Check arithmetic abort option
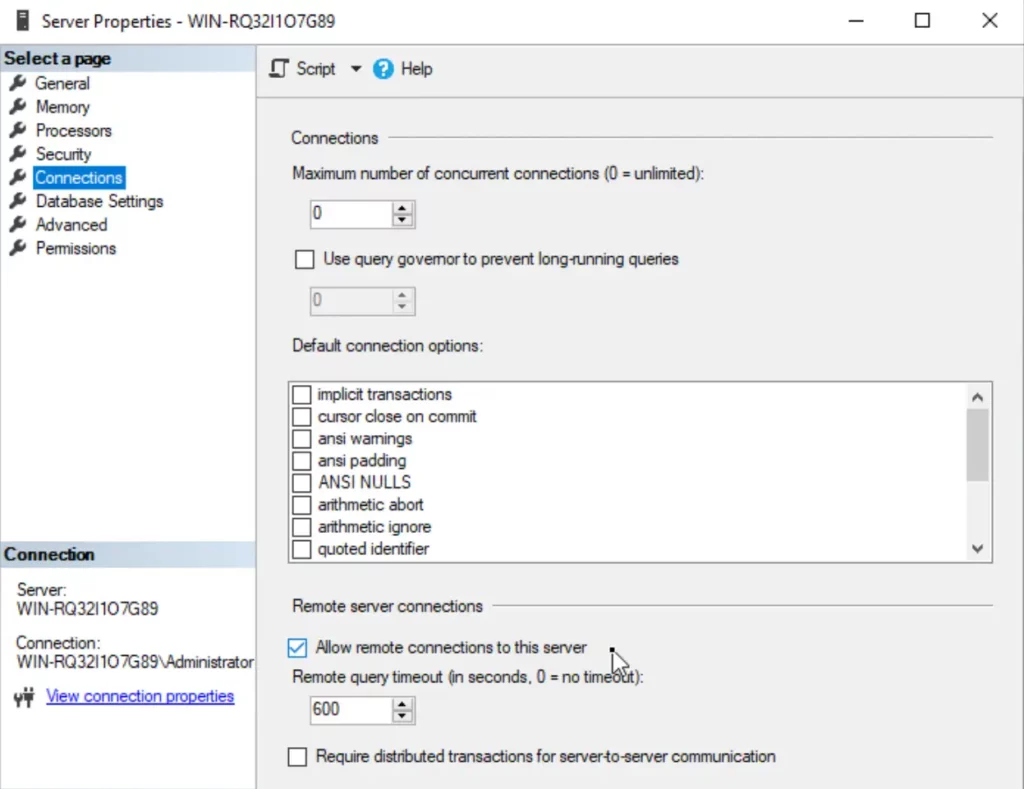The image size is (1024, 789). point(301,505)
